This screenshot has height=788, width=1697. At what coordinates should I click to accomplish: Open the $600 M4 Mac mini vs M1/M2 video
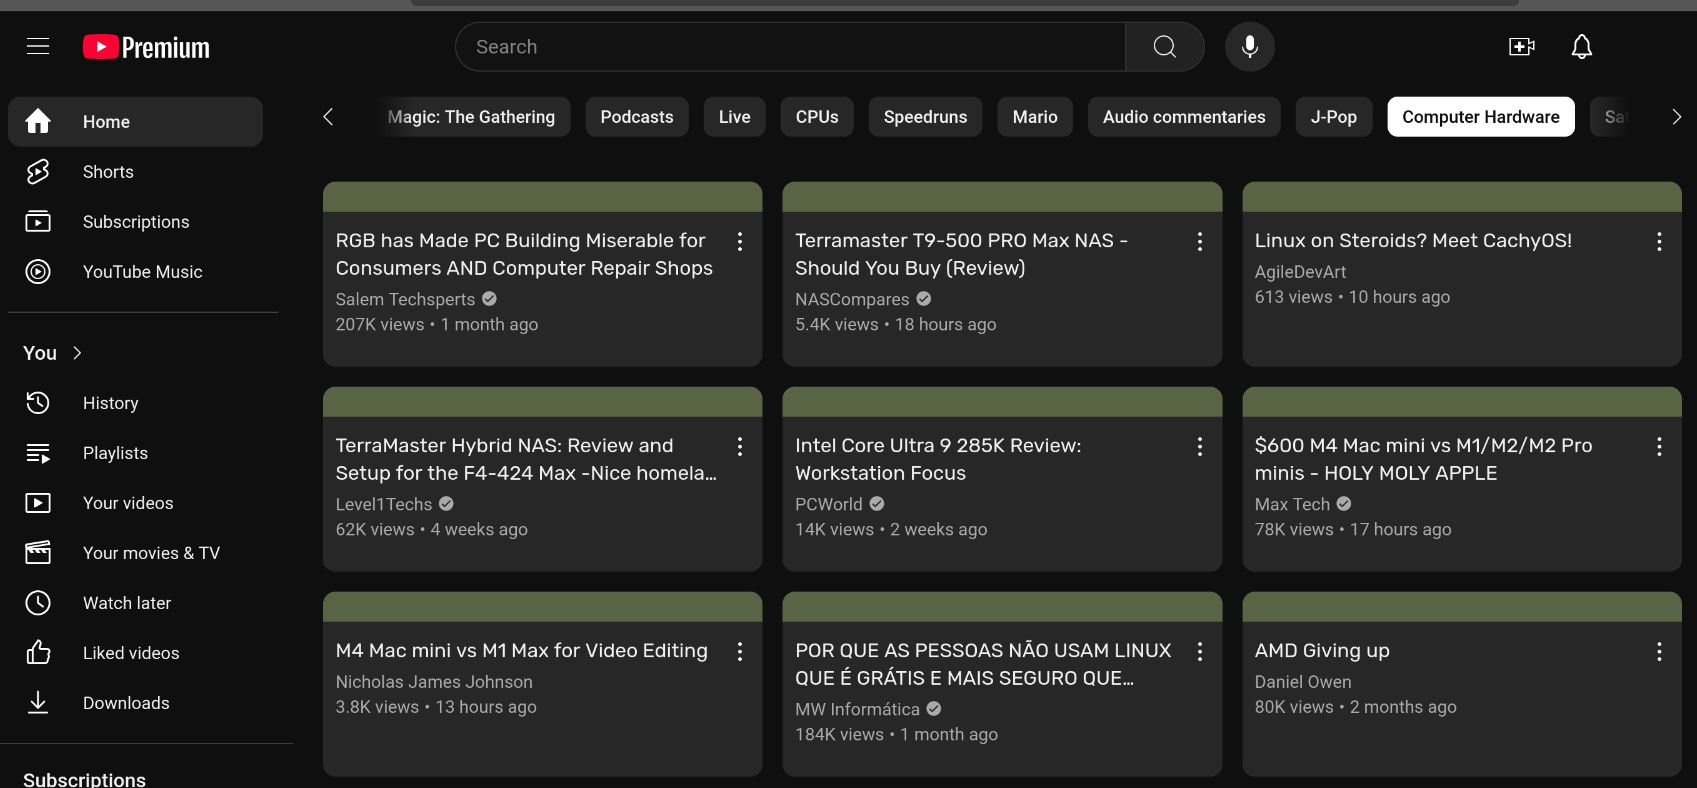(1423, 459)
